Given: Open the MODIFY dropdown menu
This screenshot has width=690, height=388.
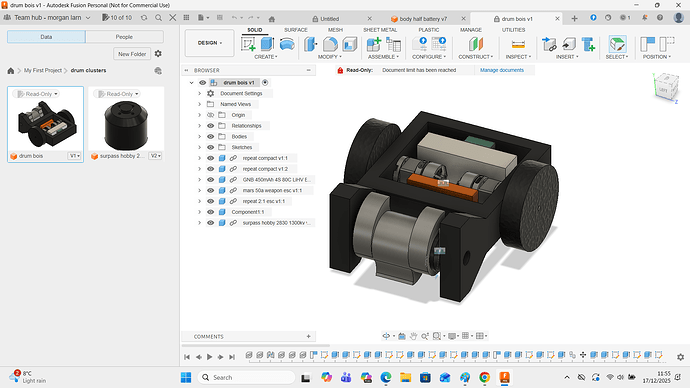Looking at the screenshot, I should coord(330,57).
